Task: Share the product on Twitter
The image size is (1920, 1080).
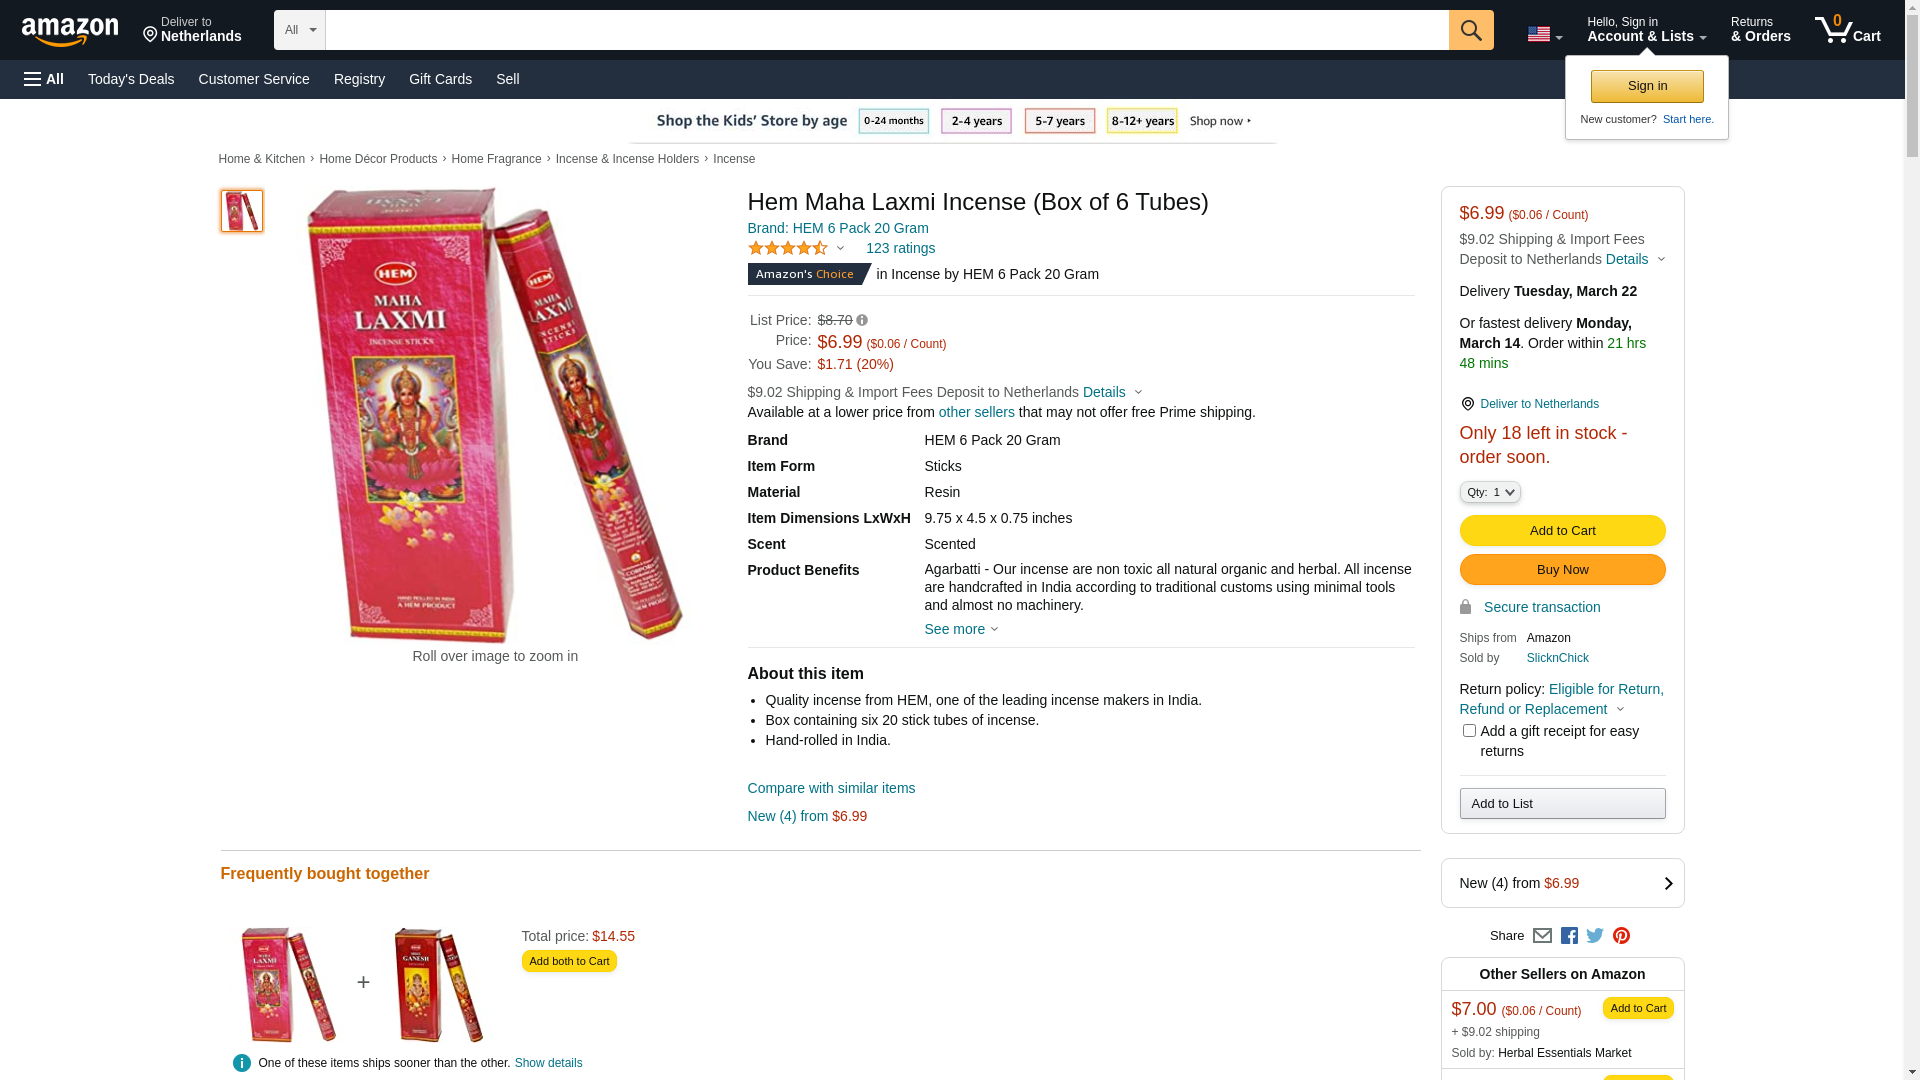Action: coord(1595,936)
